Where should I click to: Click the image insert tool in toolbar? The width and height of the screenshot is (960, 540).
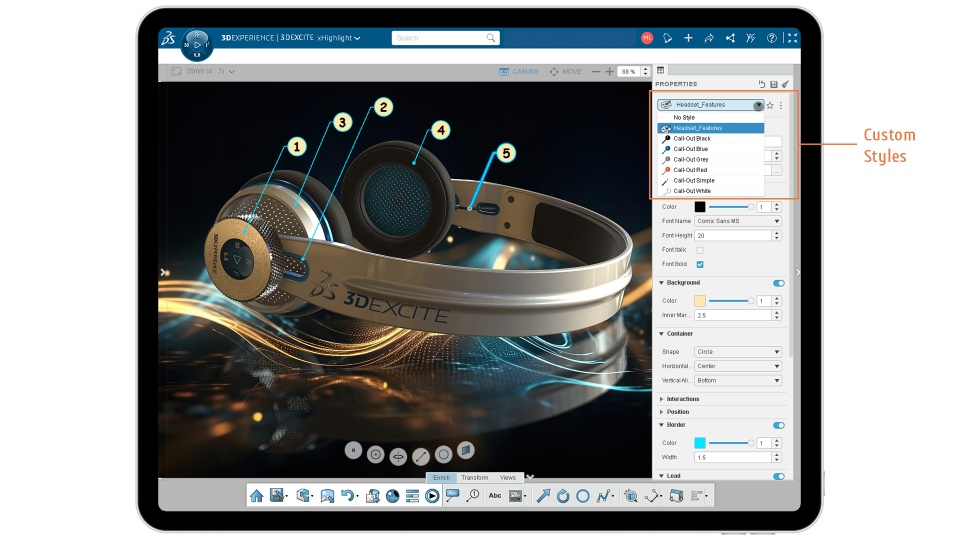pos(516,496)
